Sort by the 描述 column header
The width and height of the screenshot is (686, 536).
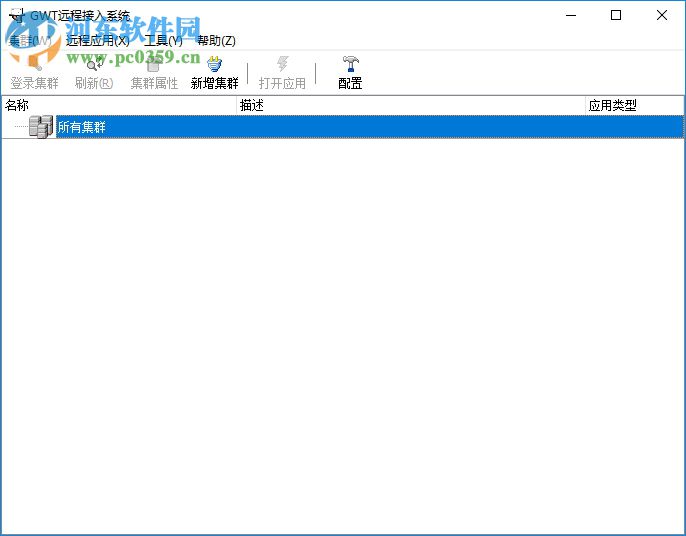pos(411,105)
